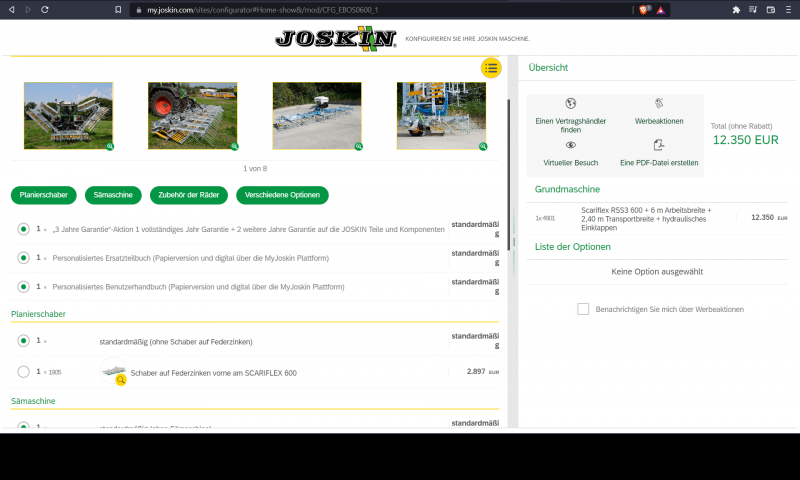Click the browser back arrow

[11, 10]
